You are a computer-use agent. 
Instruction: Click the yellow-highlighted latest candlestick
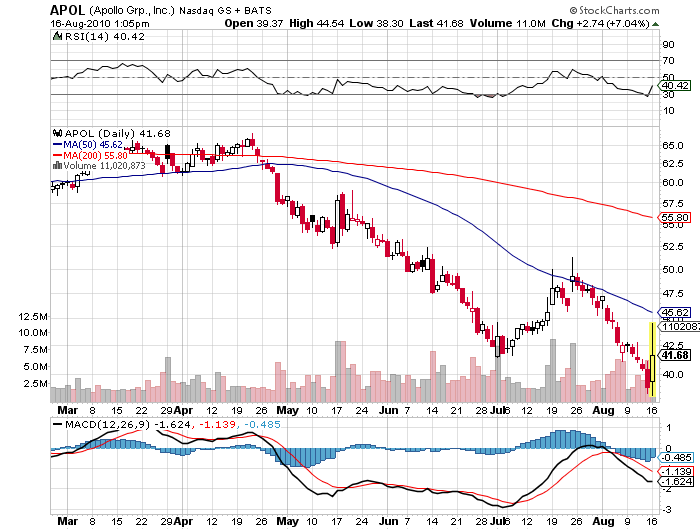point(652,359)
